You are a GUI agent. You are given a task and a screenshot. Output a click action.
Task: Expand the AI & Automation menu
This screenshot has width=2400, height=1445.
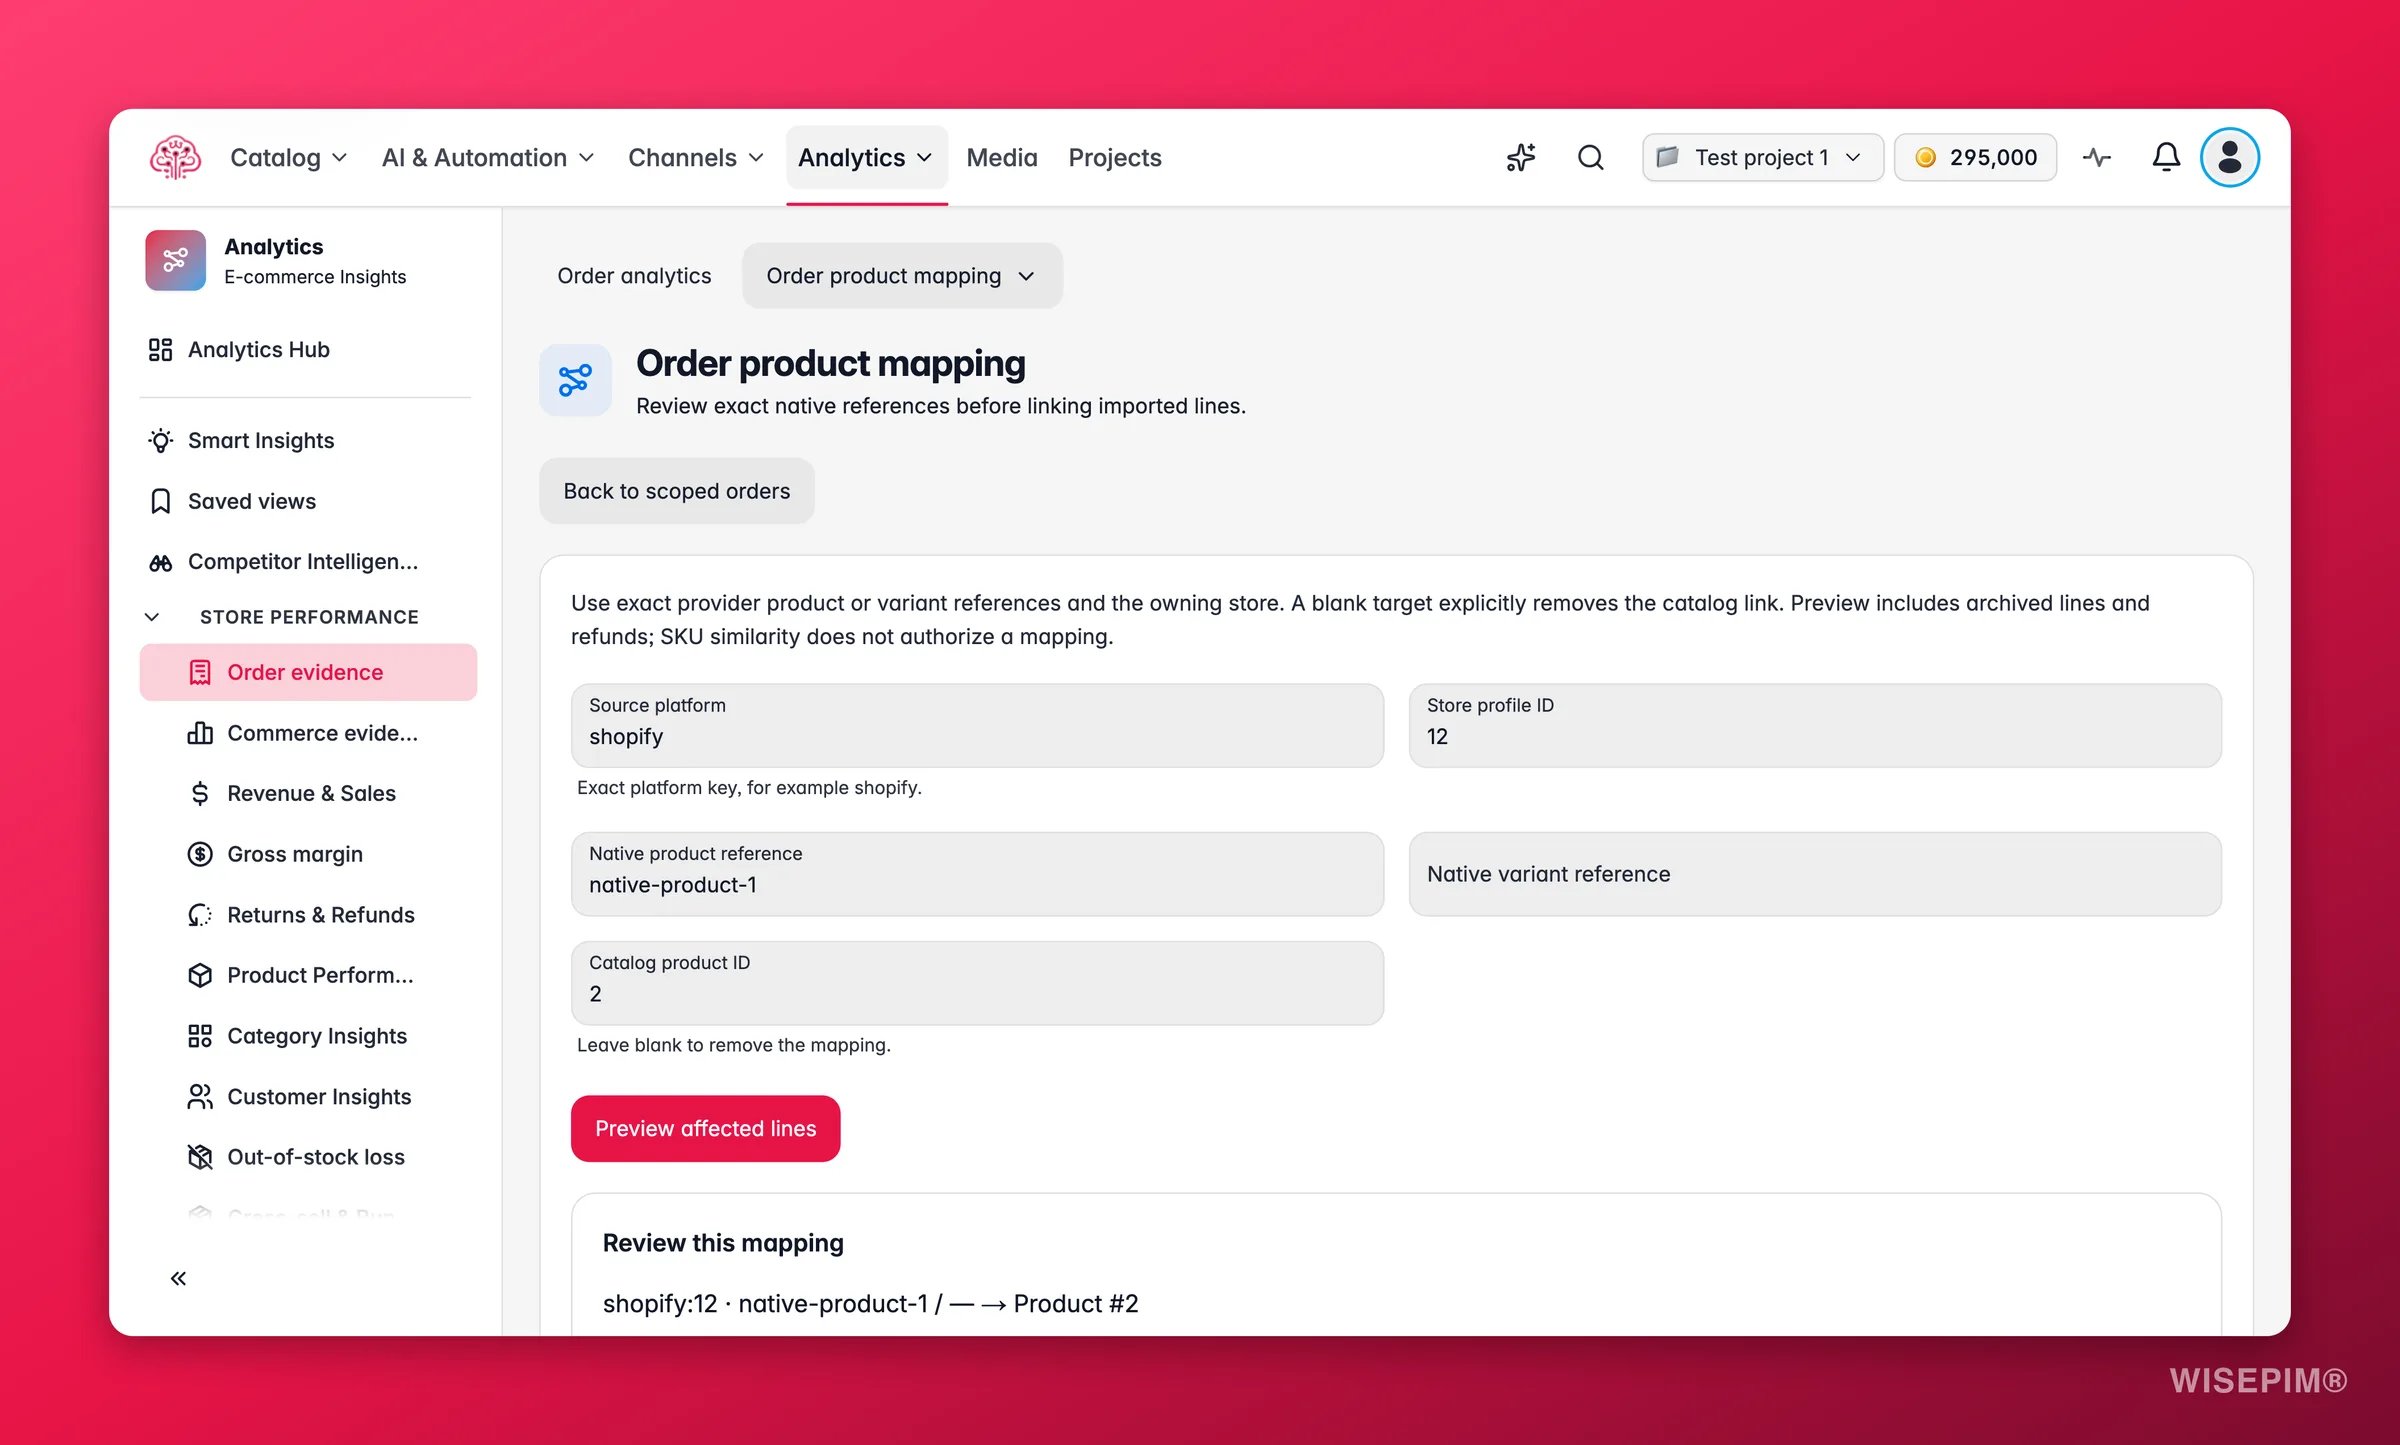click(488, 157)
